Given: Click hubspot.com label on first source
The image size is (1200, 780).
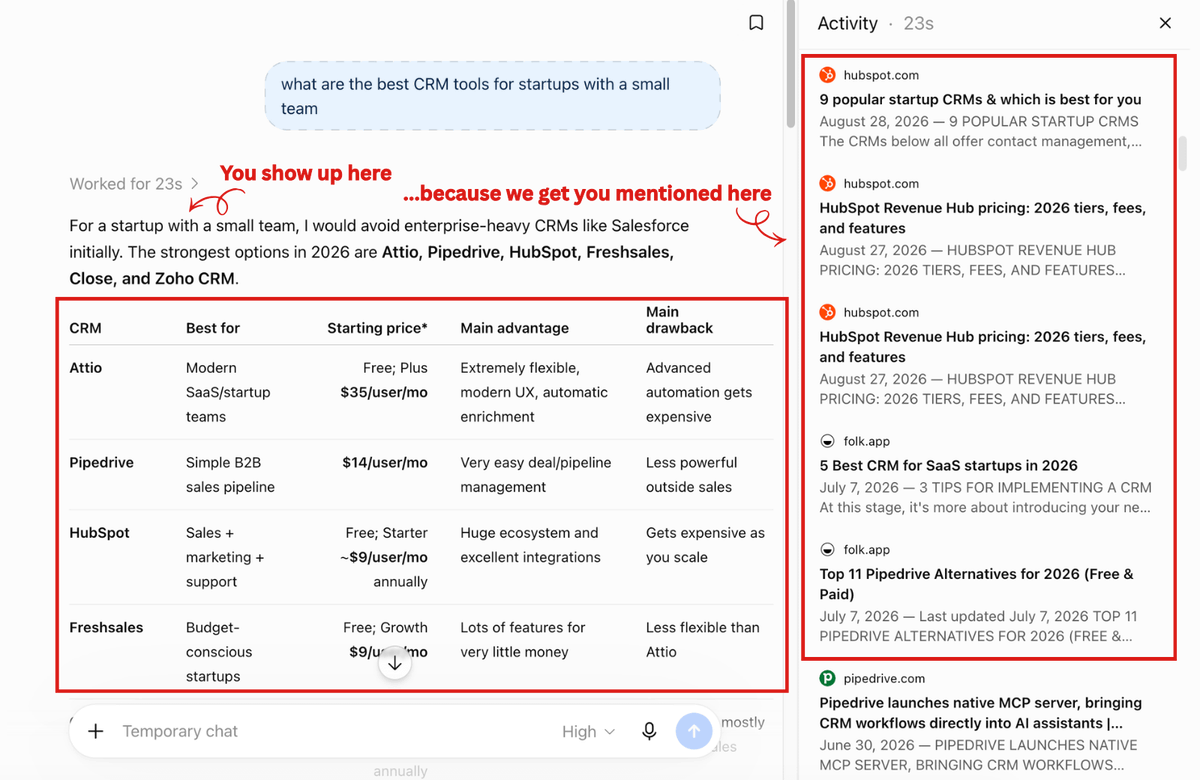Looking at the screenshot, I should click(x=881, y=75).
